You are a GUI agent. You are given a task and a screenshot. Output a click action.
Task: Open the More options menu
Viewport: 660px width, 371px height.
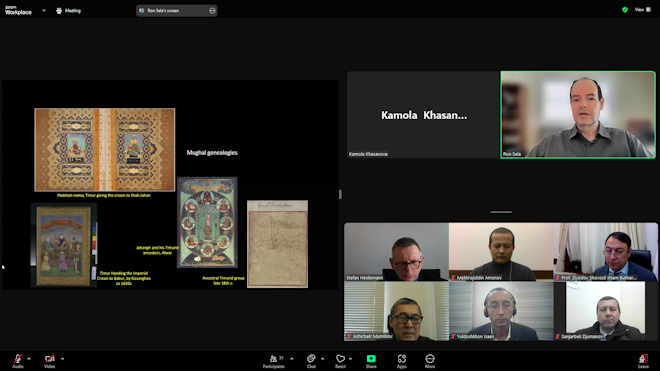430,361
